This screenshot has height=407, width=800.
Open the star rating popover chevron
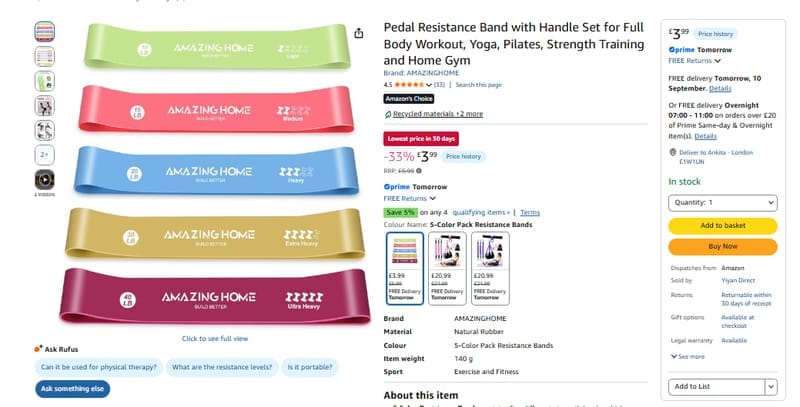pos(429,85)
